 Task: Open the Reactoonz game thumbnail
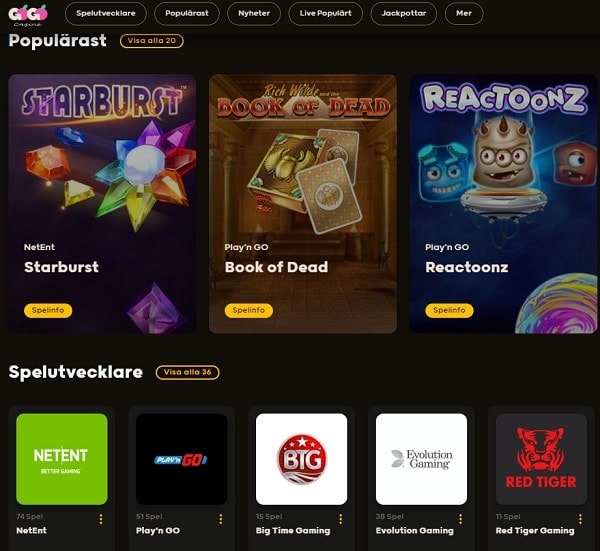(504, 204)
